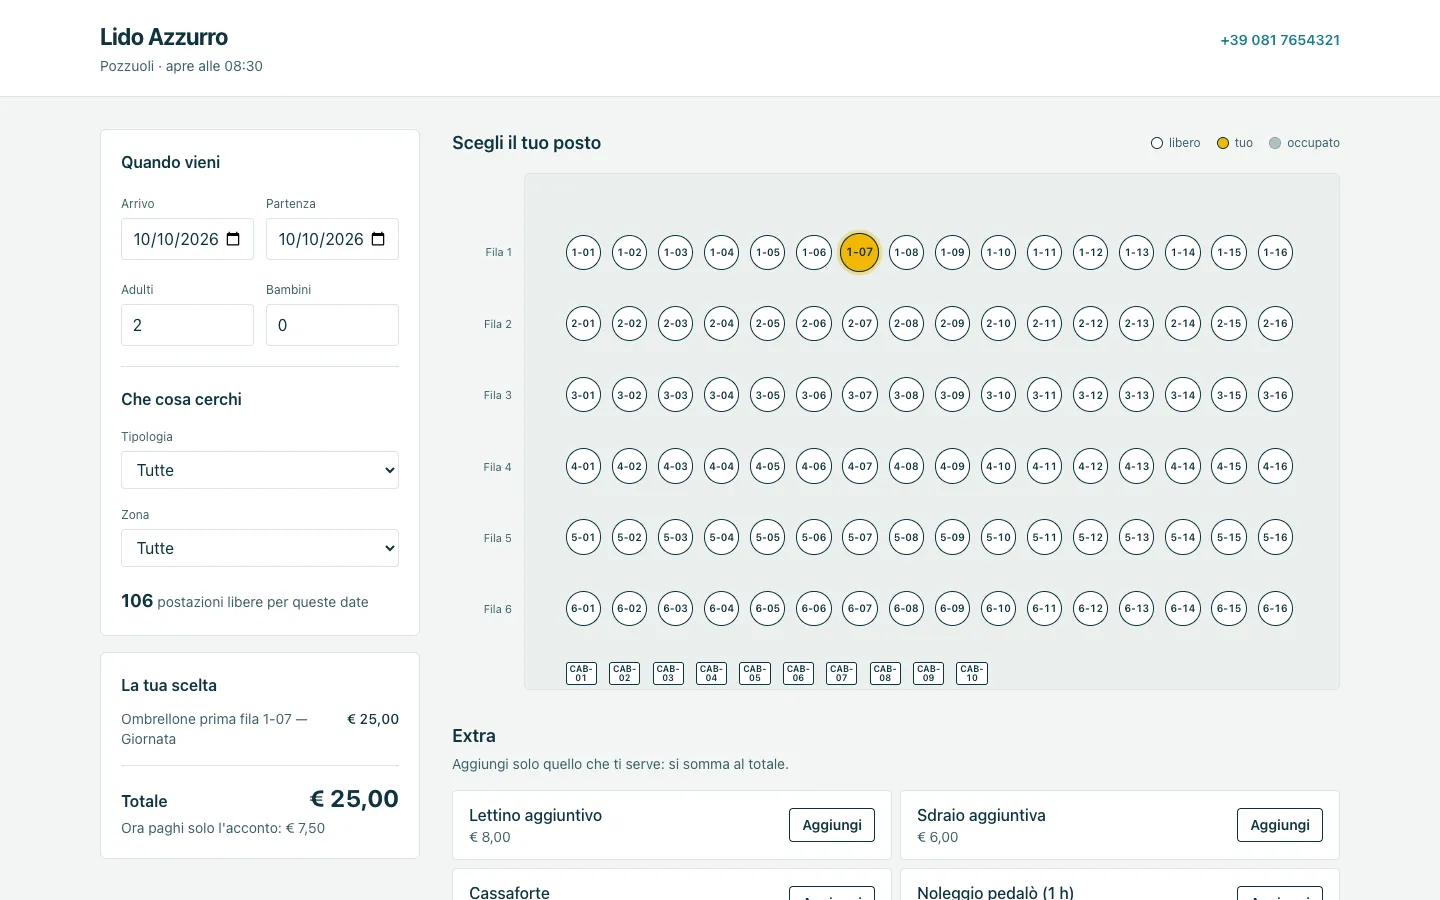This screenshot has width=1440, height=900.
Task: Open the Zona dropdown
Action: tap(260, 548)
